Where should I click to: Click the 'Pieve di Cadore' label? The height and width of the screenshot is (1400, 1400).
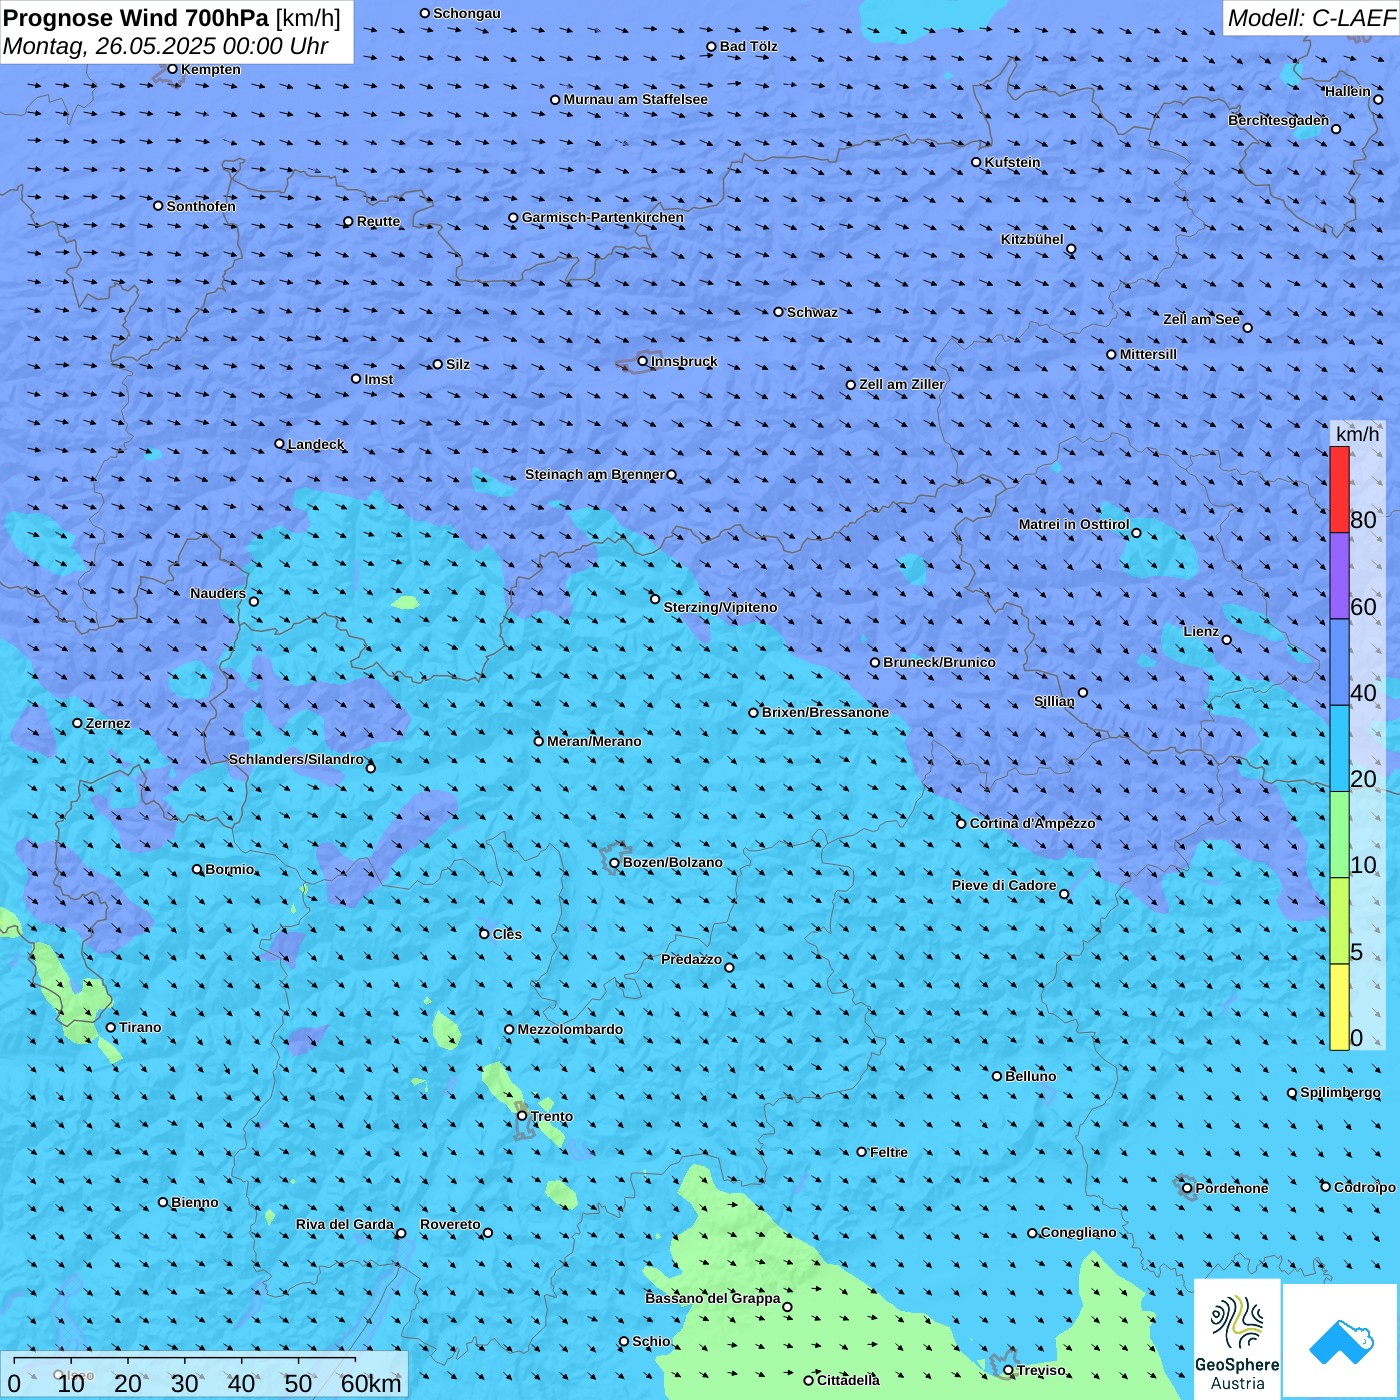pos(1004,885)
